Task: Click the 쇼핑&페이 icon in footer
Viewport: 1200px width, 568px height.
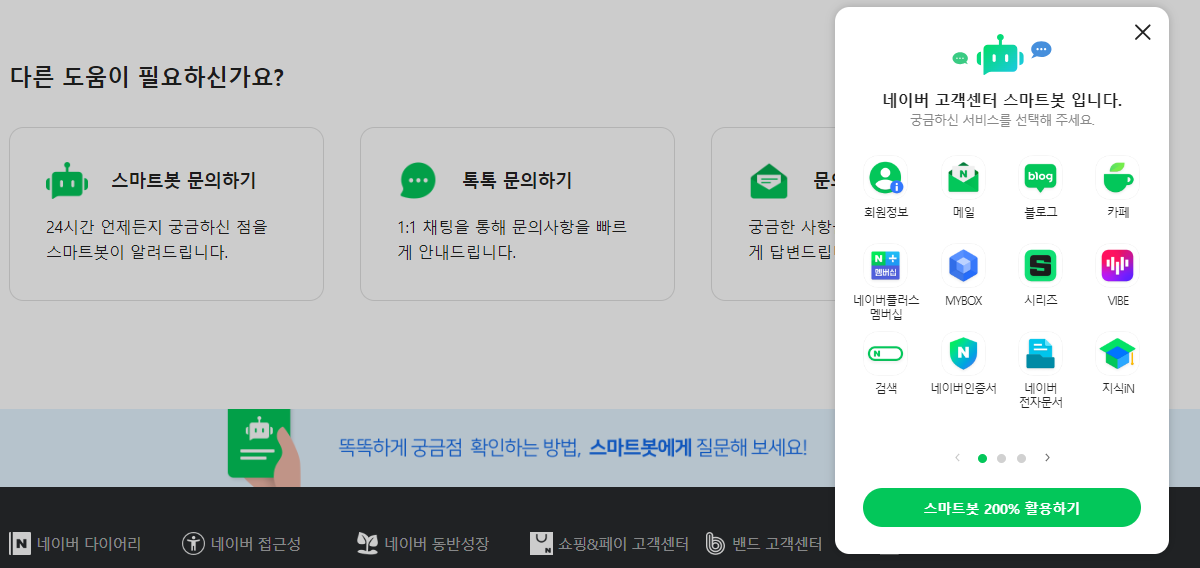Action: tap(542, 544)
